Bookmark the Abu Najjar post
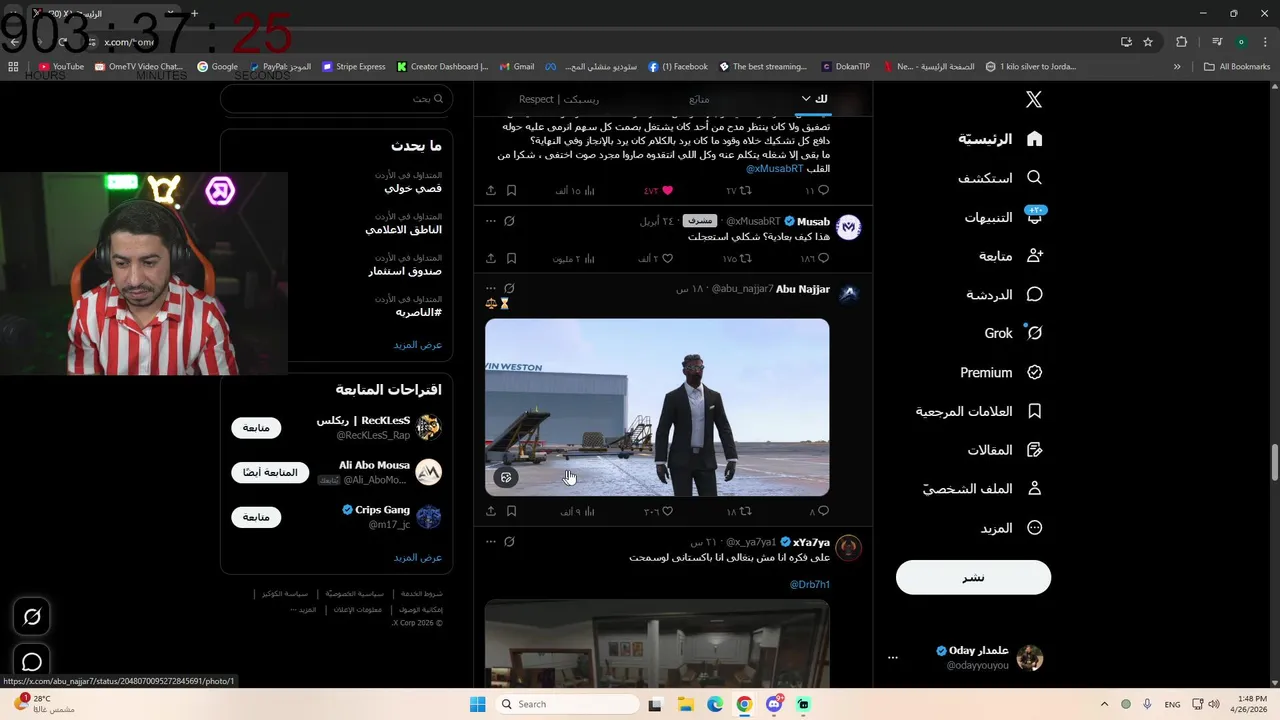The width and height of the screenshot is (1280, 720). point(511,511)
